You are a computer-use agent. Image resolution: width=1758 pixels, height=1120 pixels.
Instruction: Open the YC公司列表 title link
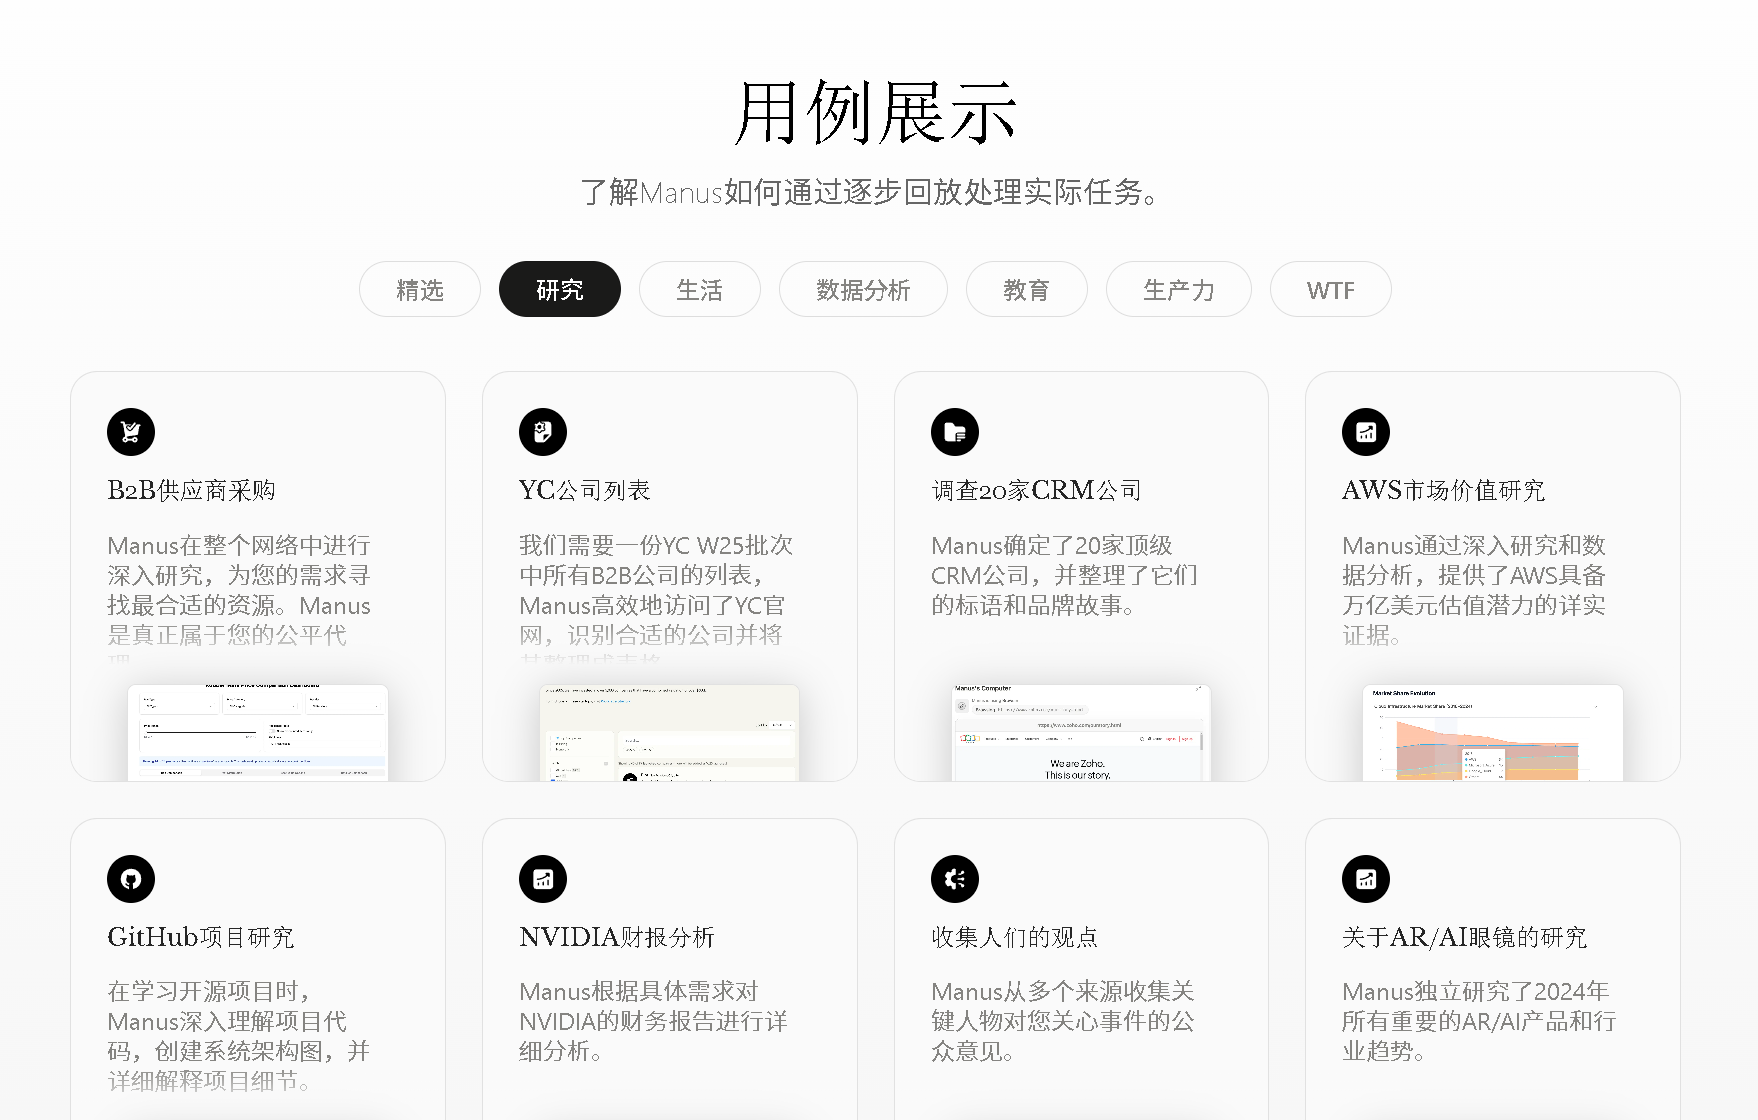click(585, 490)
